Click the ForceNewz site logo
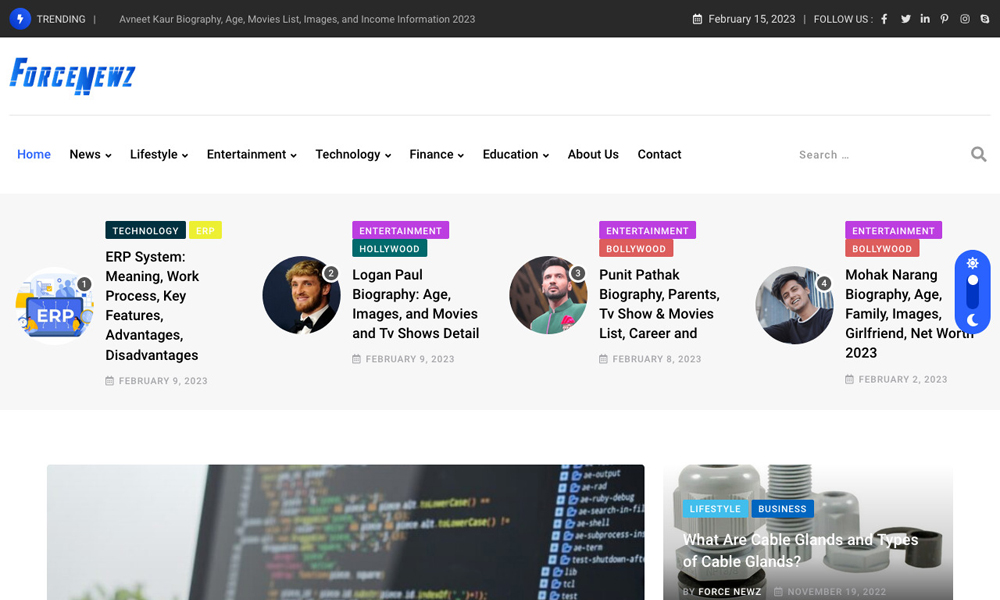 point(72,76)
